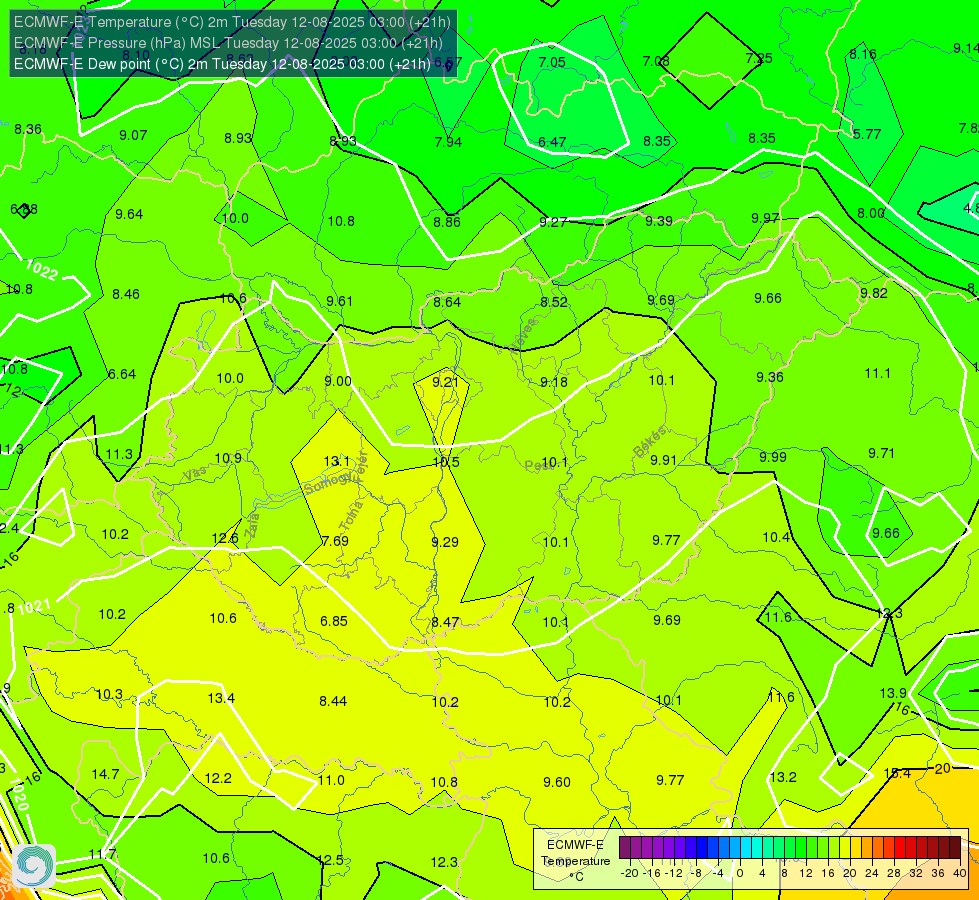Click the 8.47 value

pyautogui.click(x=445, y=622)
